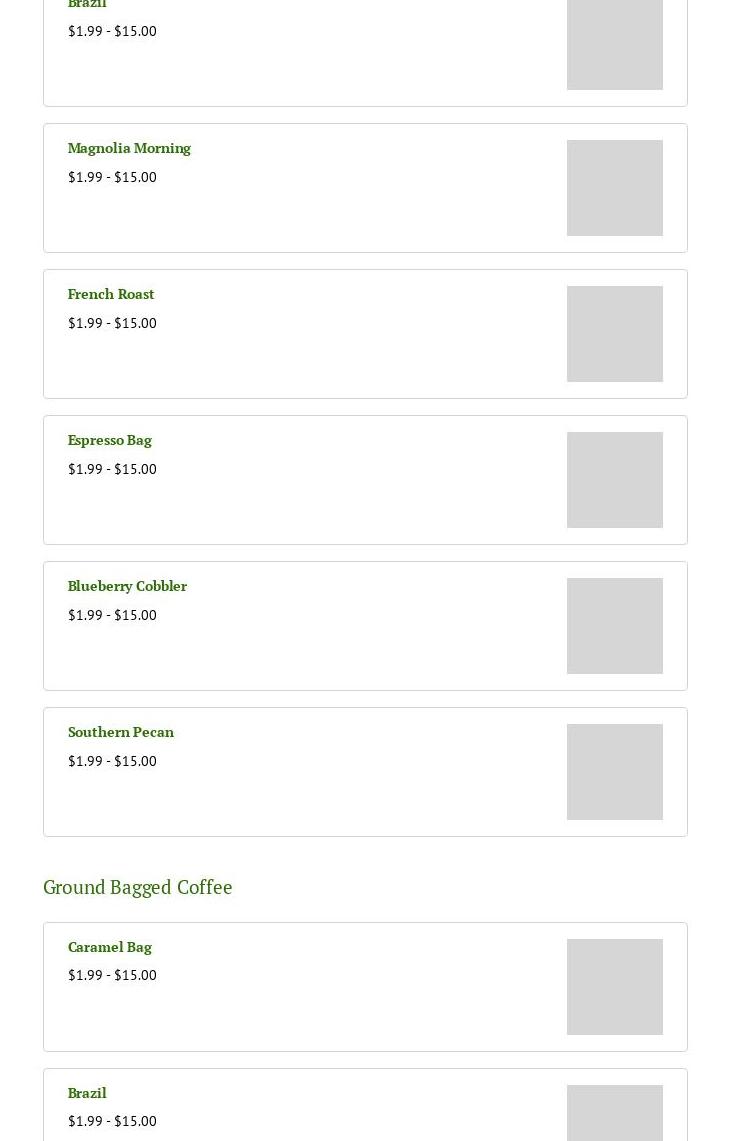Select the French Roast price text
730x1141 pixels.
(112, 323)
